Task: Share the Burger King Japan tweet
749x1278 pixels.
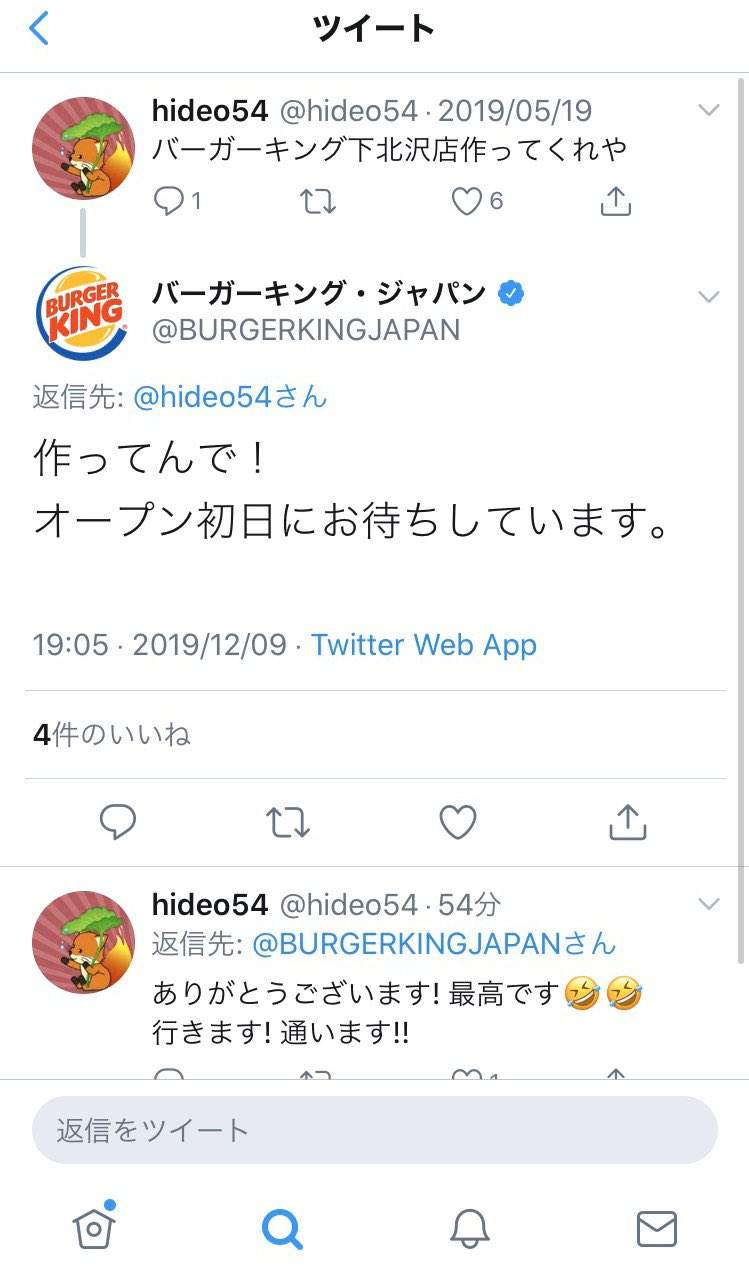Action: (628, 822)
